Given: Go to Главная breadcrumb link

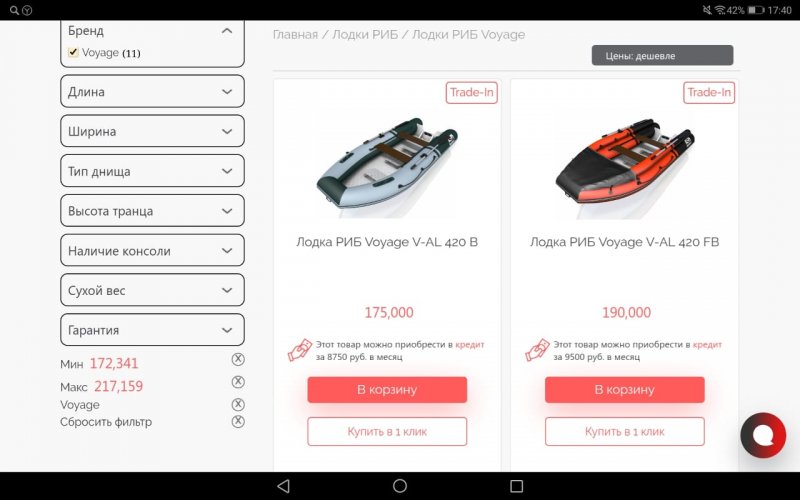Looking at the screenshot, I should click(295, 35).
